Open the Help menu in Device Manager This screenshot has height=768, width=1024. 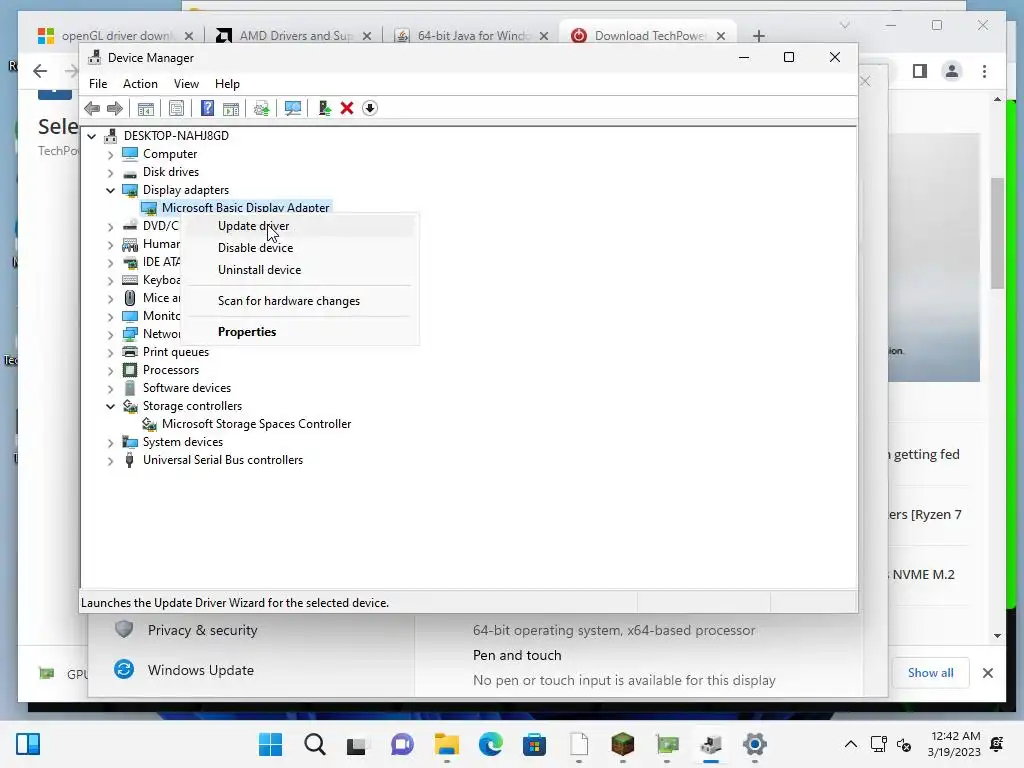tap(227, 84)
